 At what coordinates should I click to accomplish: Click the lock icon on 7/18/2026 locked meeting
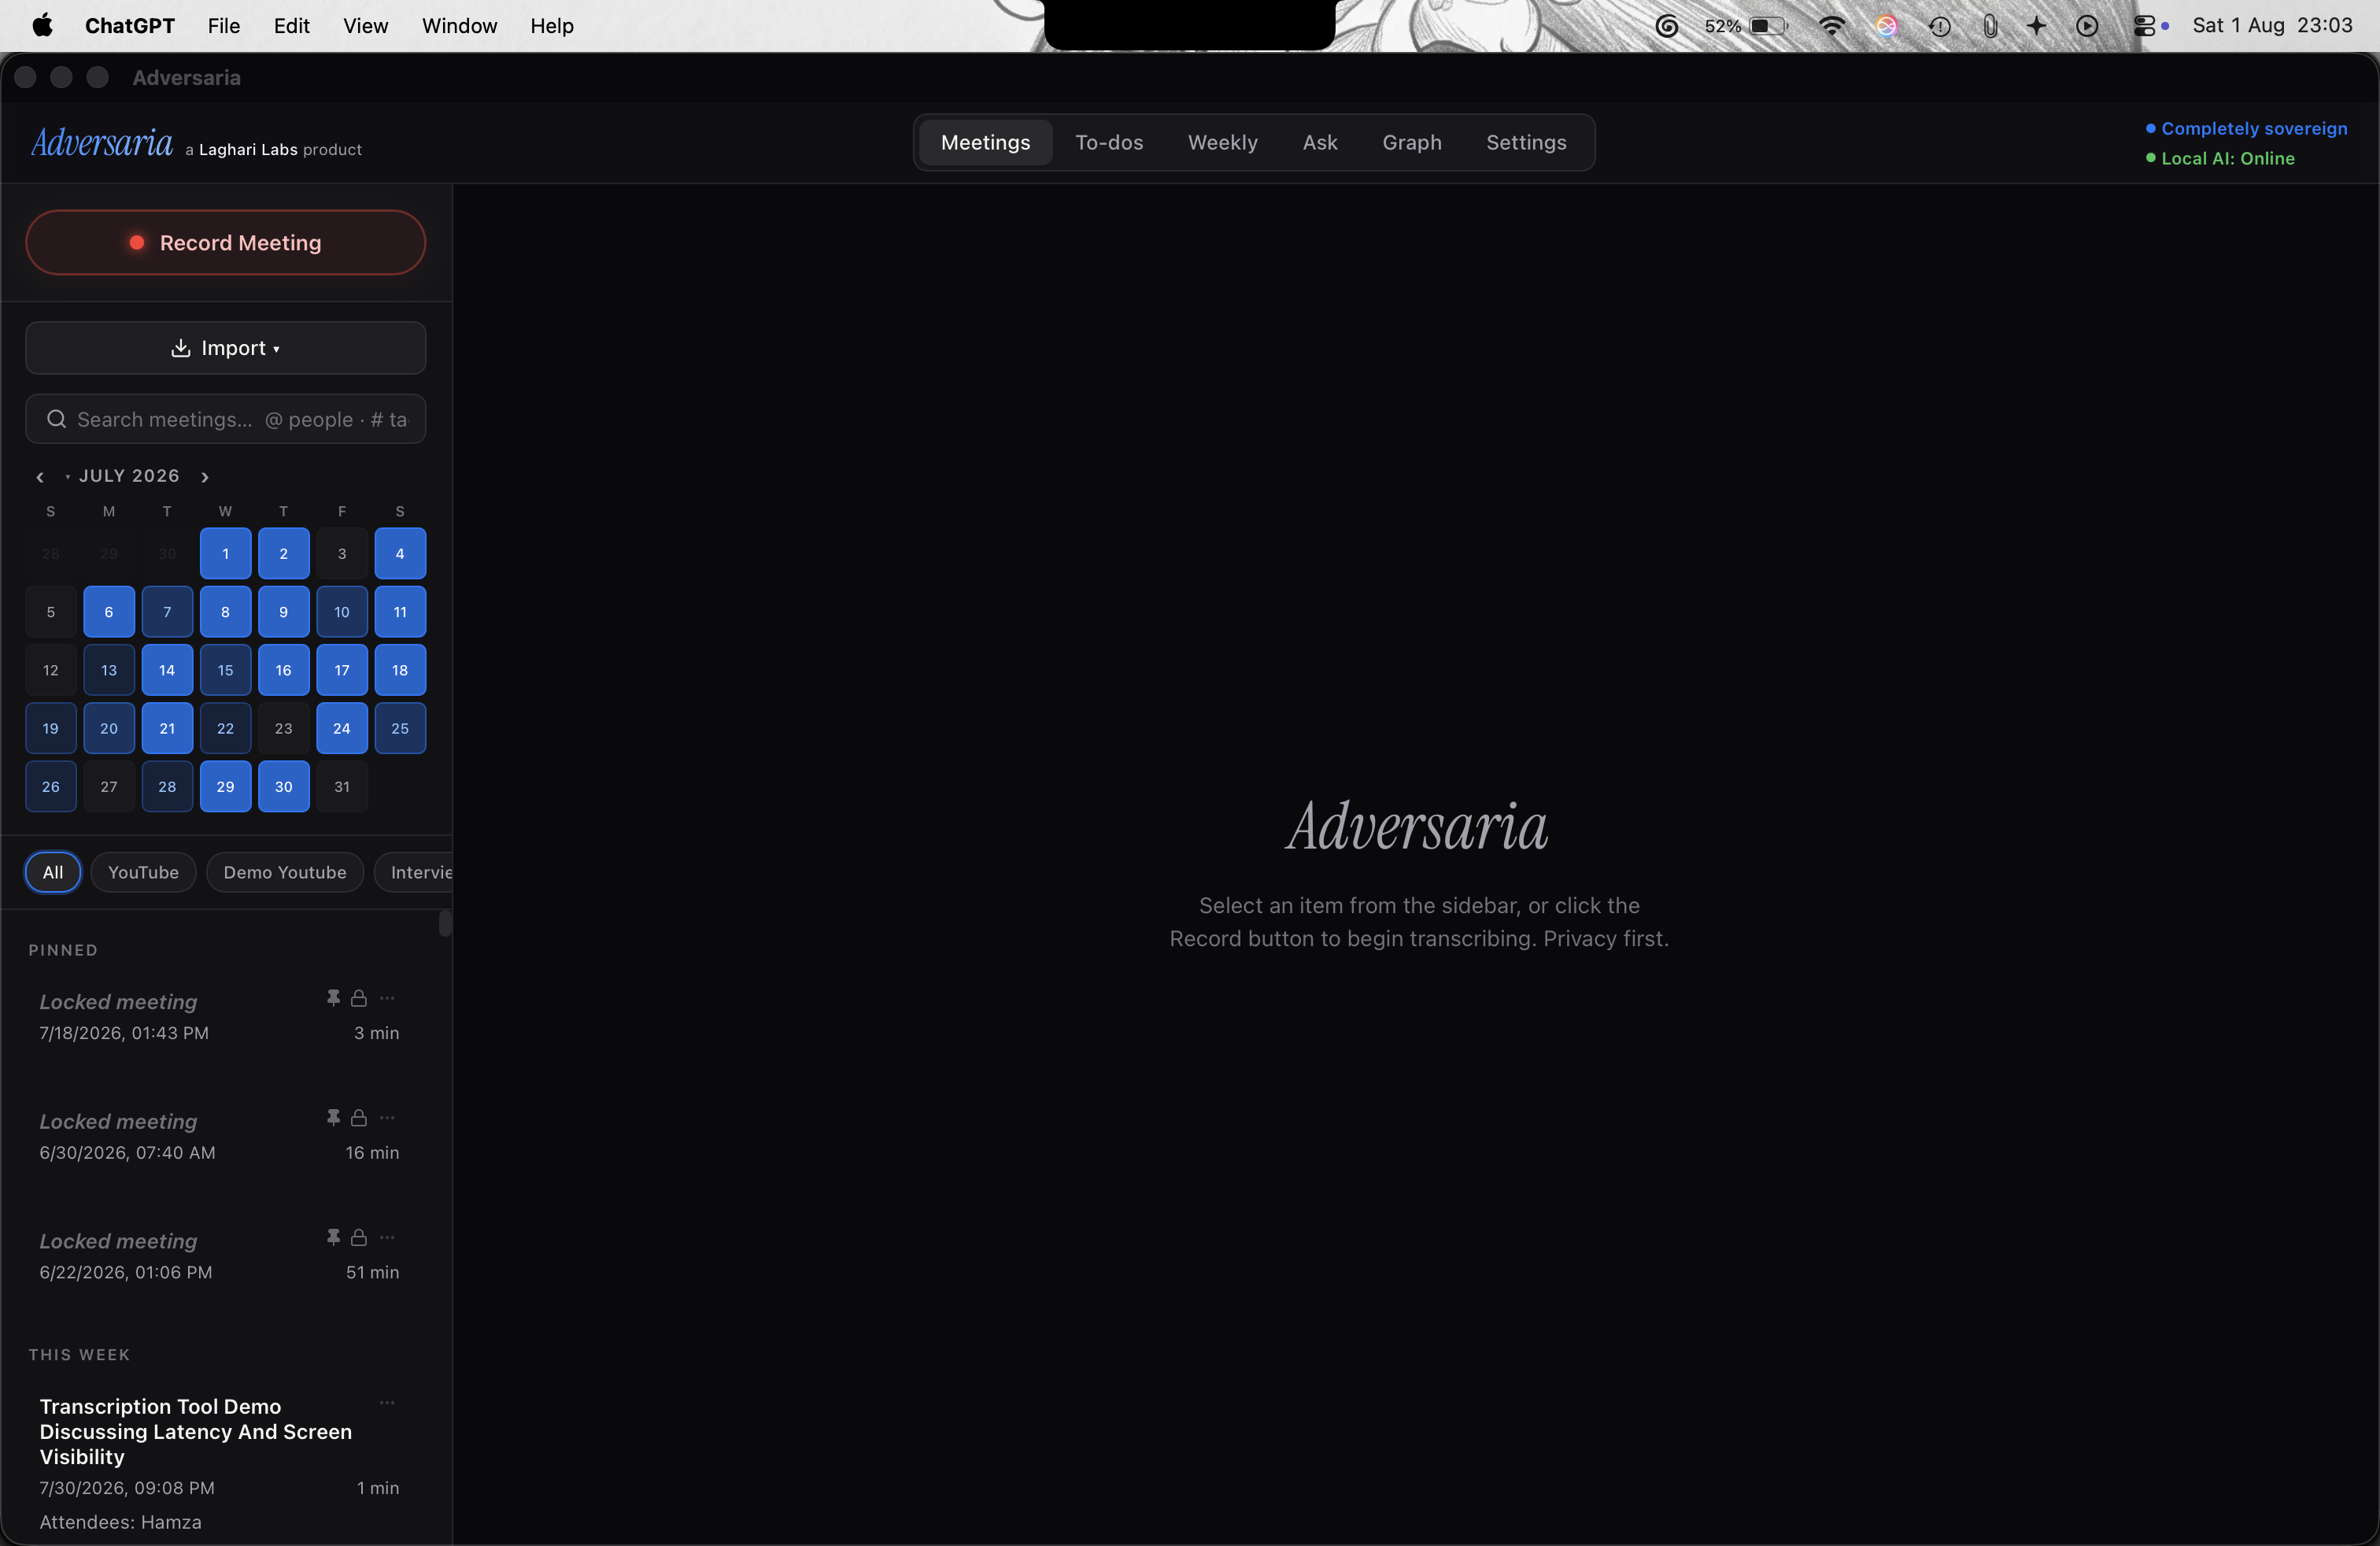[x=359, y=998]
